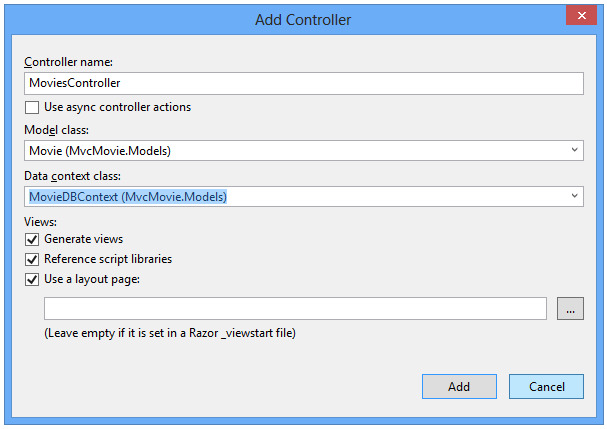This screenshot has height=429, width=607.
Task: Click the Views section label
Action: pyautogui.click(x=40, y=222)
